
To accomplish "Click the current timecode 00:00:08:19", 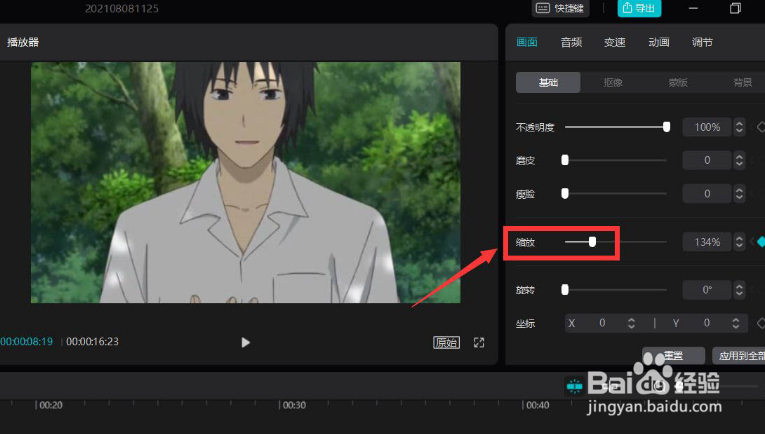I will (26, 341).
